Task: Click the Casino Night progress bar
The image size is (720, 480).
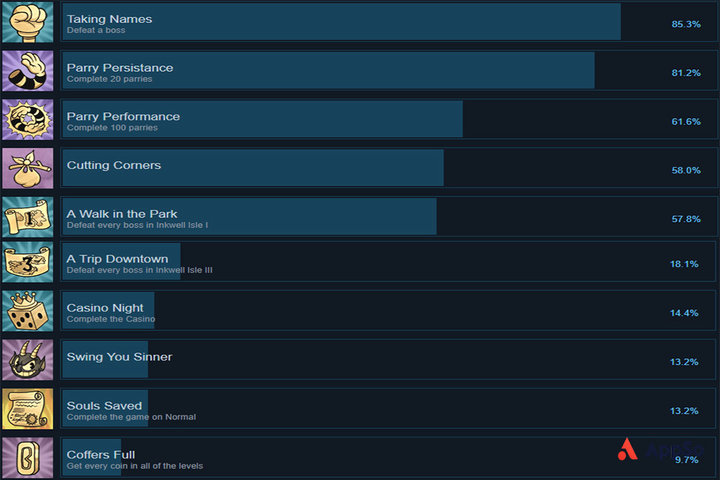Action: (108, 311)
